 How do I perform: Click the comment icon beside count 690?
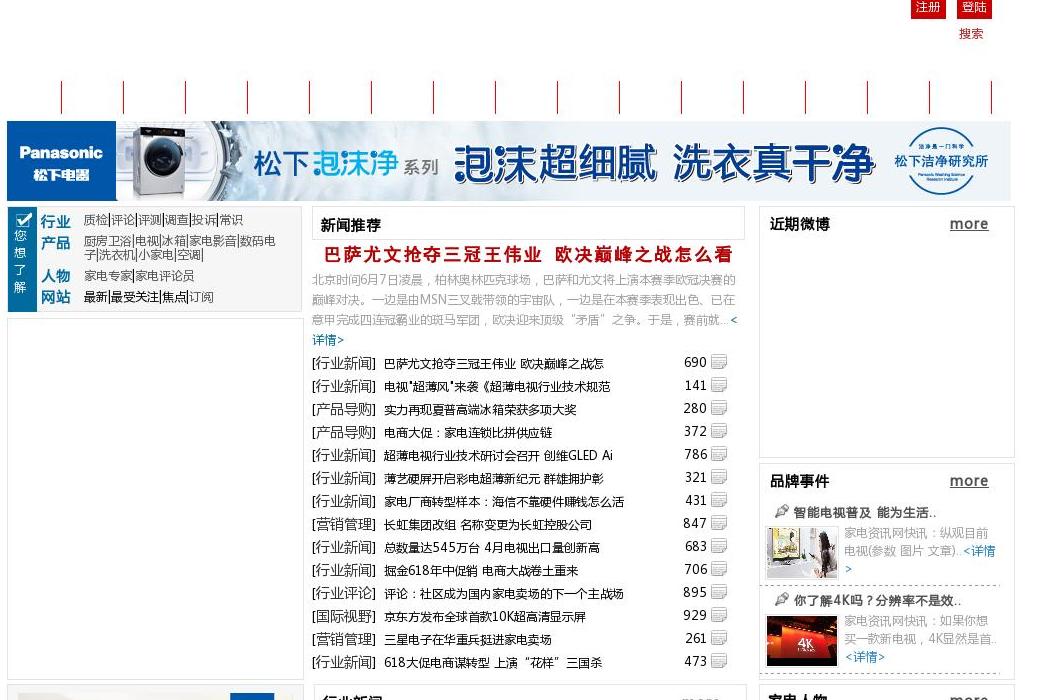tap(718, 362)
